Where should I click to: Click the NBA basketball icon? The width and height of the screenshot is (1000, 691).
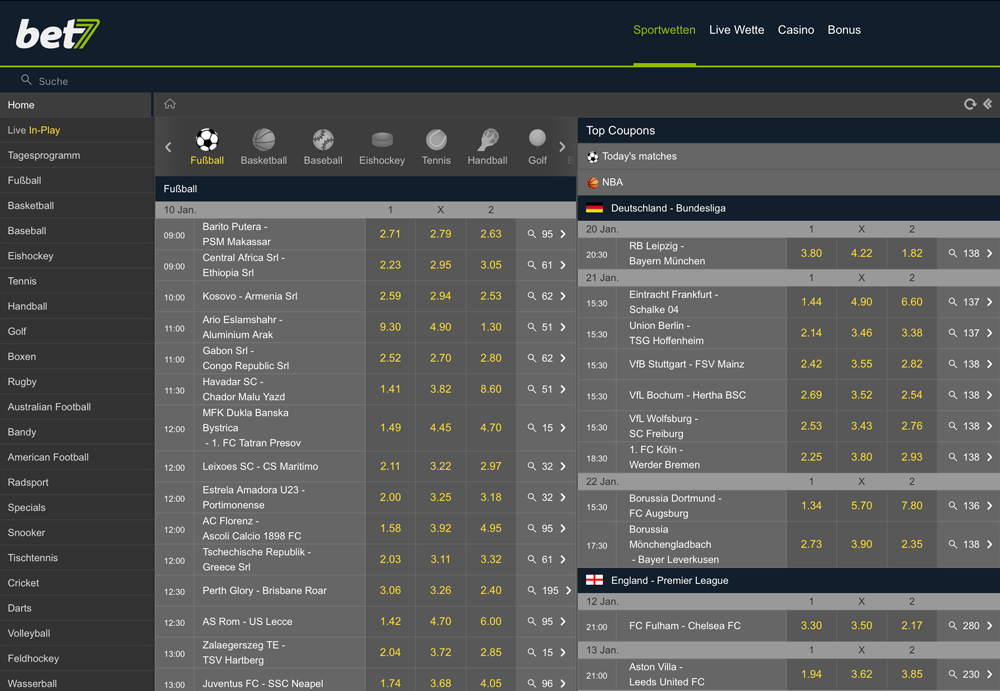(x=592, y=182)
